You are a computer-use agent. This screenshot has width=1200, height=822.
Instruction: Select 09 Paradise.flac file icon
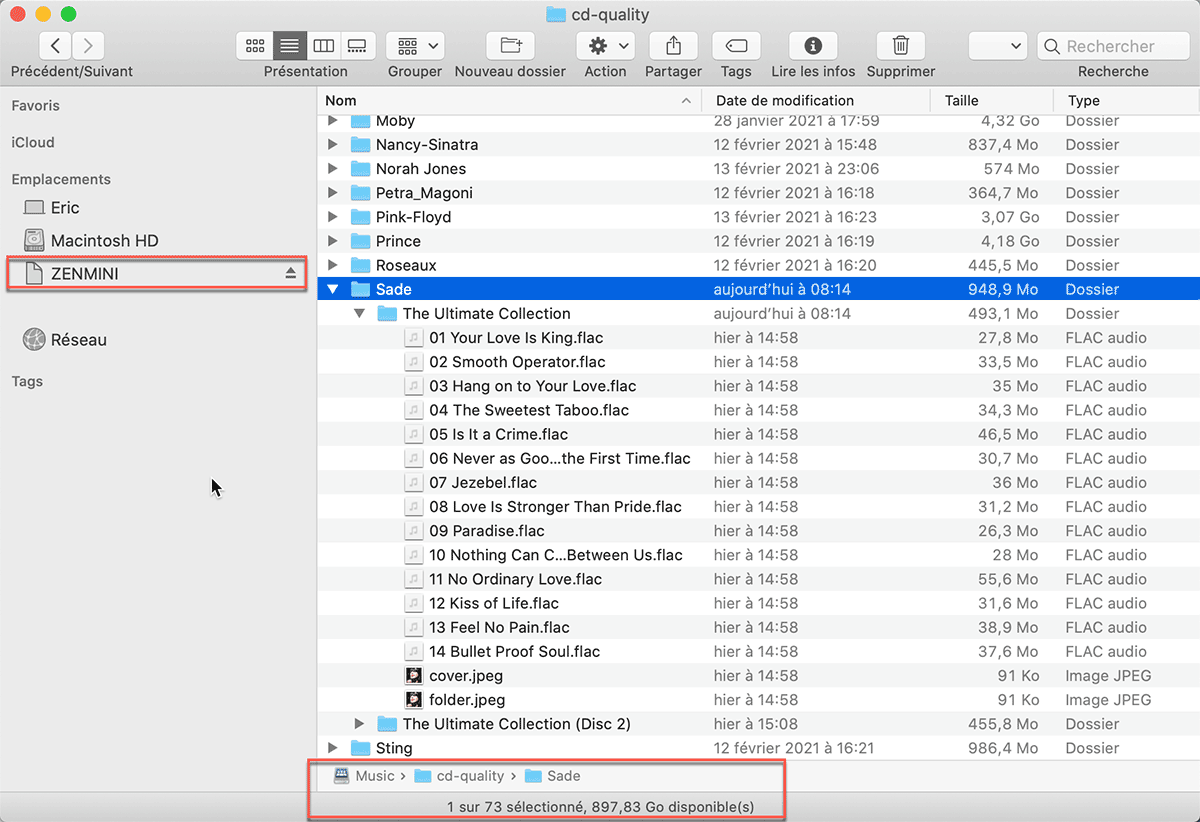[414, 531]
